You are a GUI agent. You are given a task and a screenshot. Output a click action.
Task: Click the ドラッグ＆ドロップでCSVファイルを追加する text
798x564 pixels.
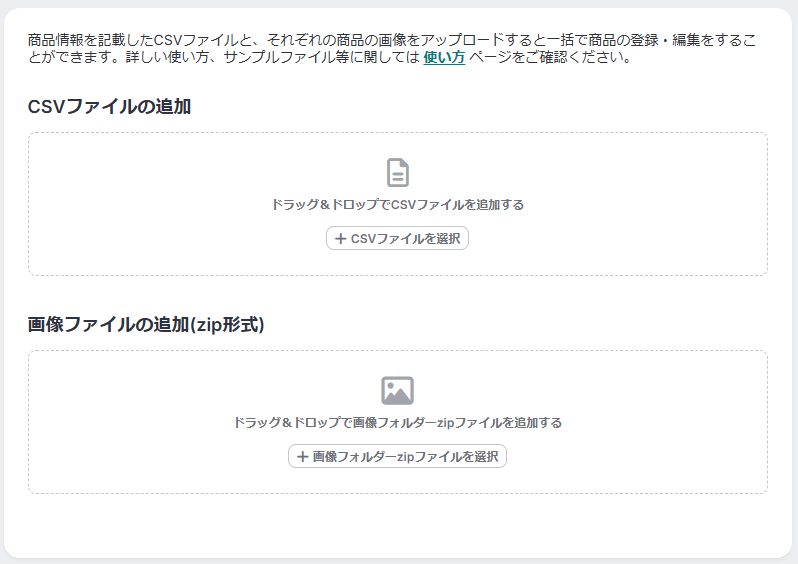pos(397,205)
